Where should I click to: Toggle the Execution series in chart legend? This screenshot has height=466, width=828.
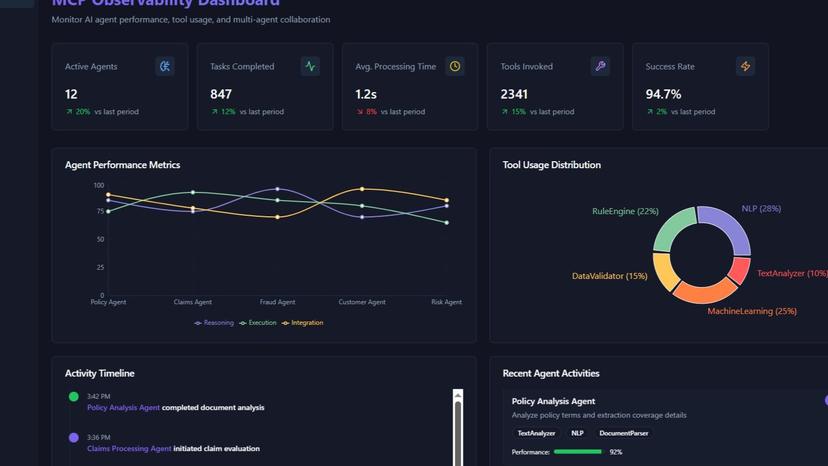point(258,323)
